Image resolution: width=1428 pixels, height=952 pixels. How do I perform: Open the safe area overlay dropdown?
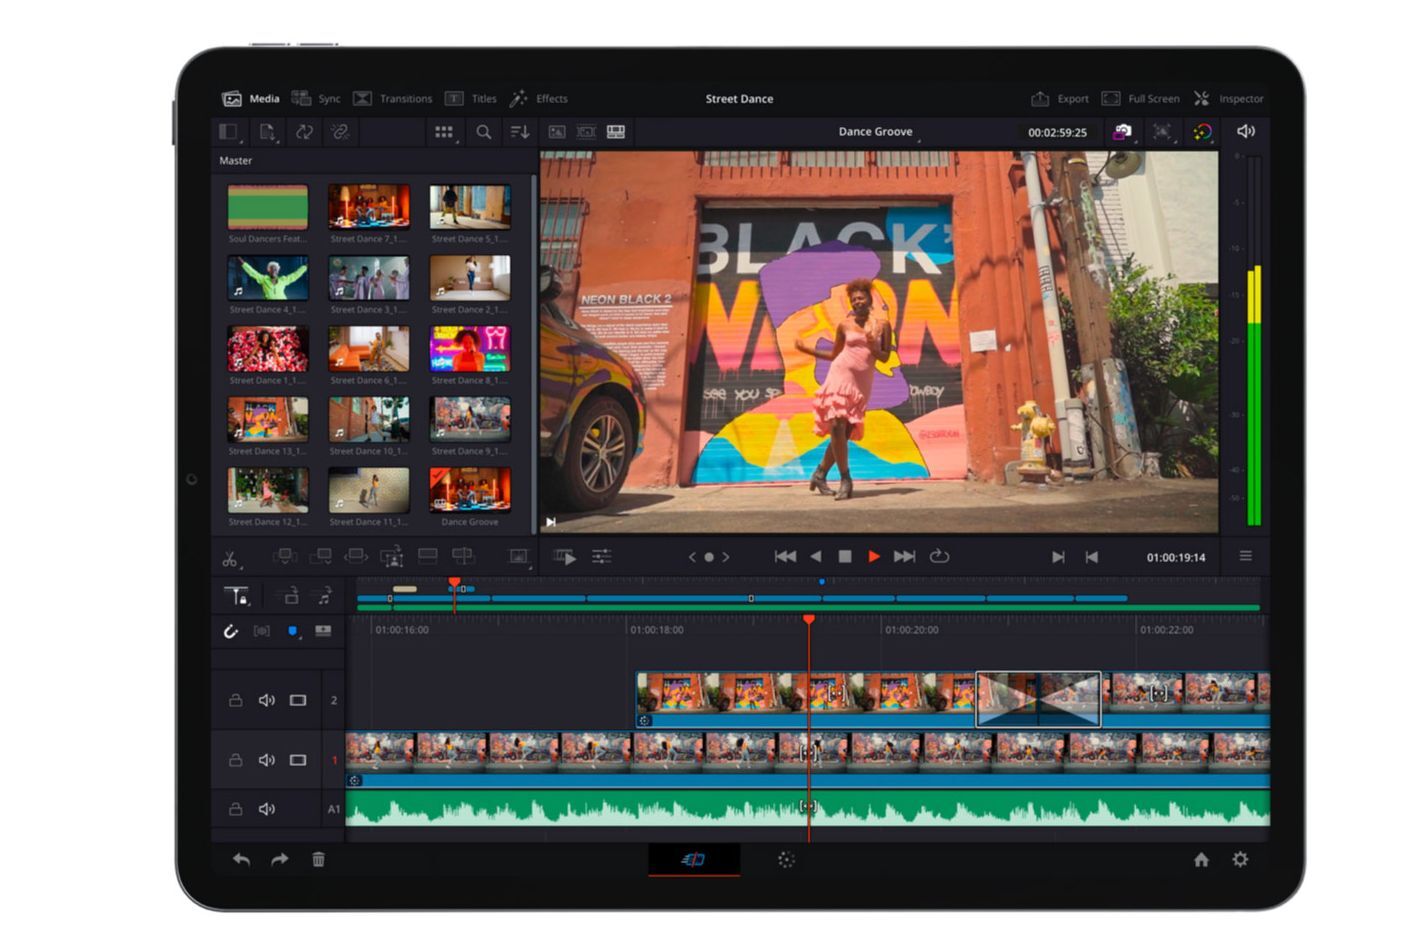pyautogui.click(x=1163, y=132)
